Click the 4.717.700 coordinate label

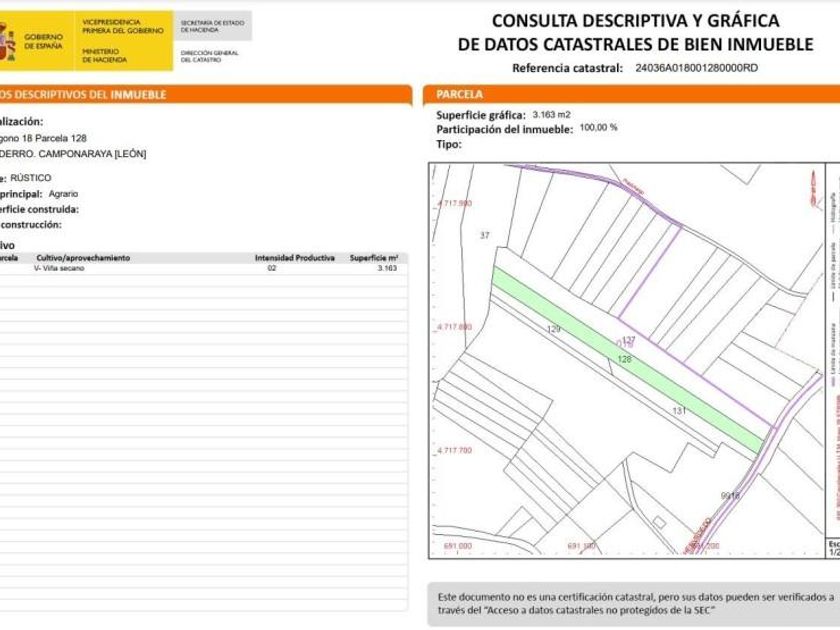(454, 450)
